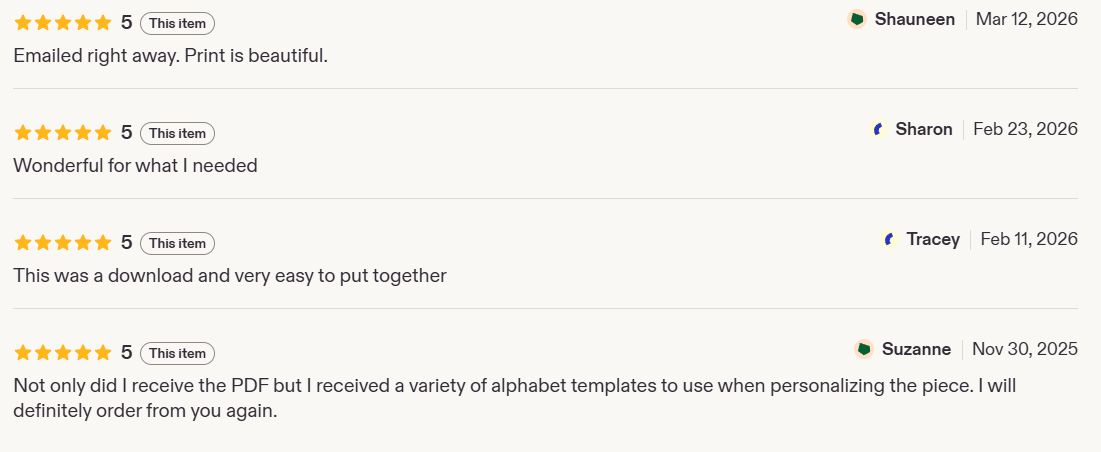Click the review text "Wonderful for what I needed"
Screen dimensions: 1101x452
point(136,166)
